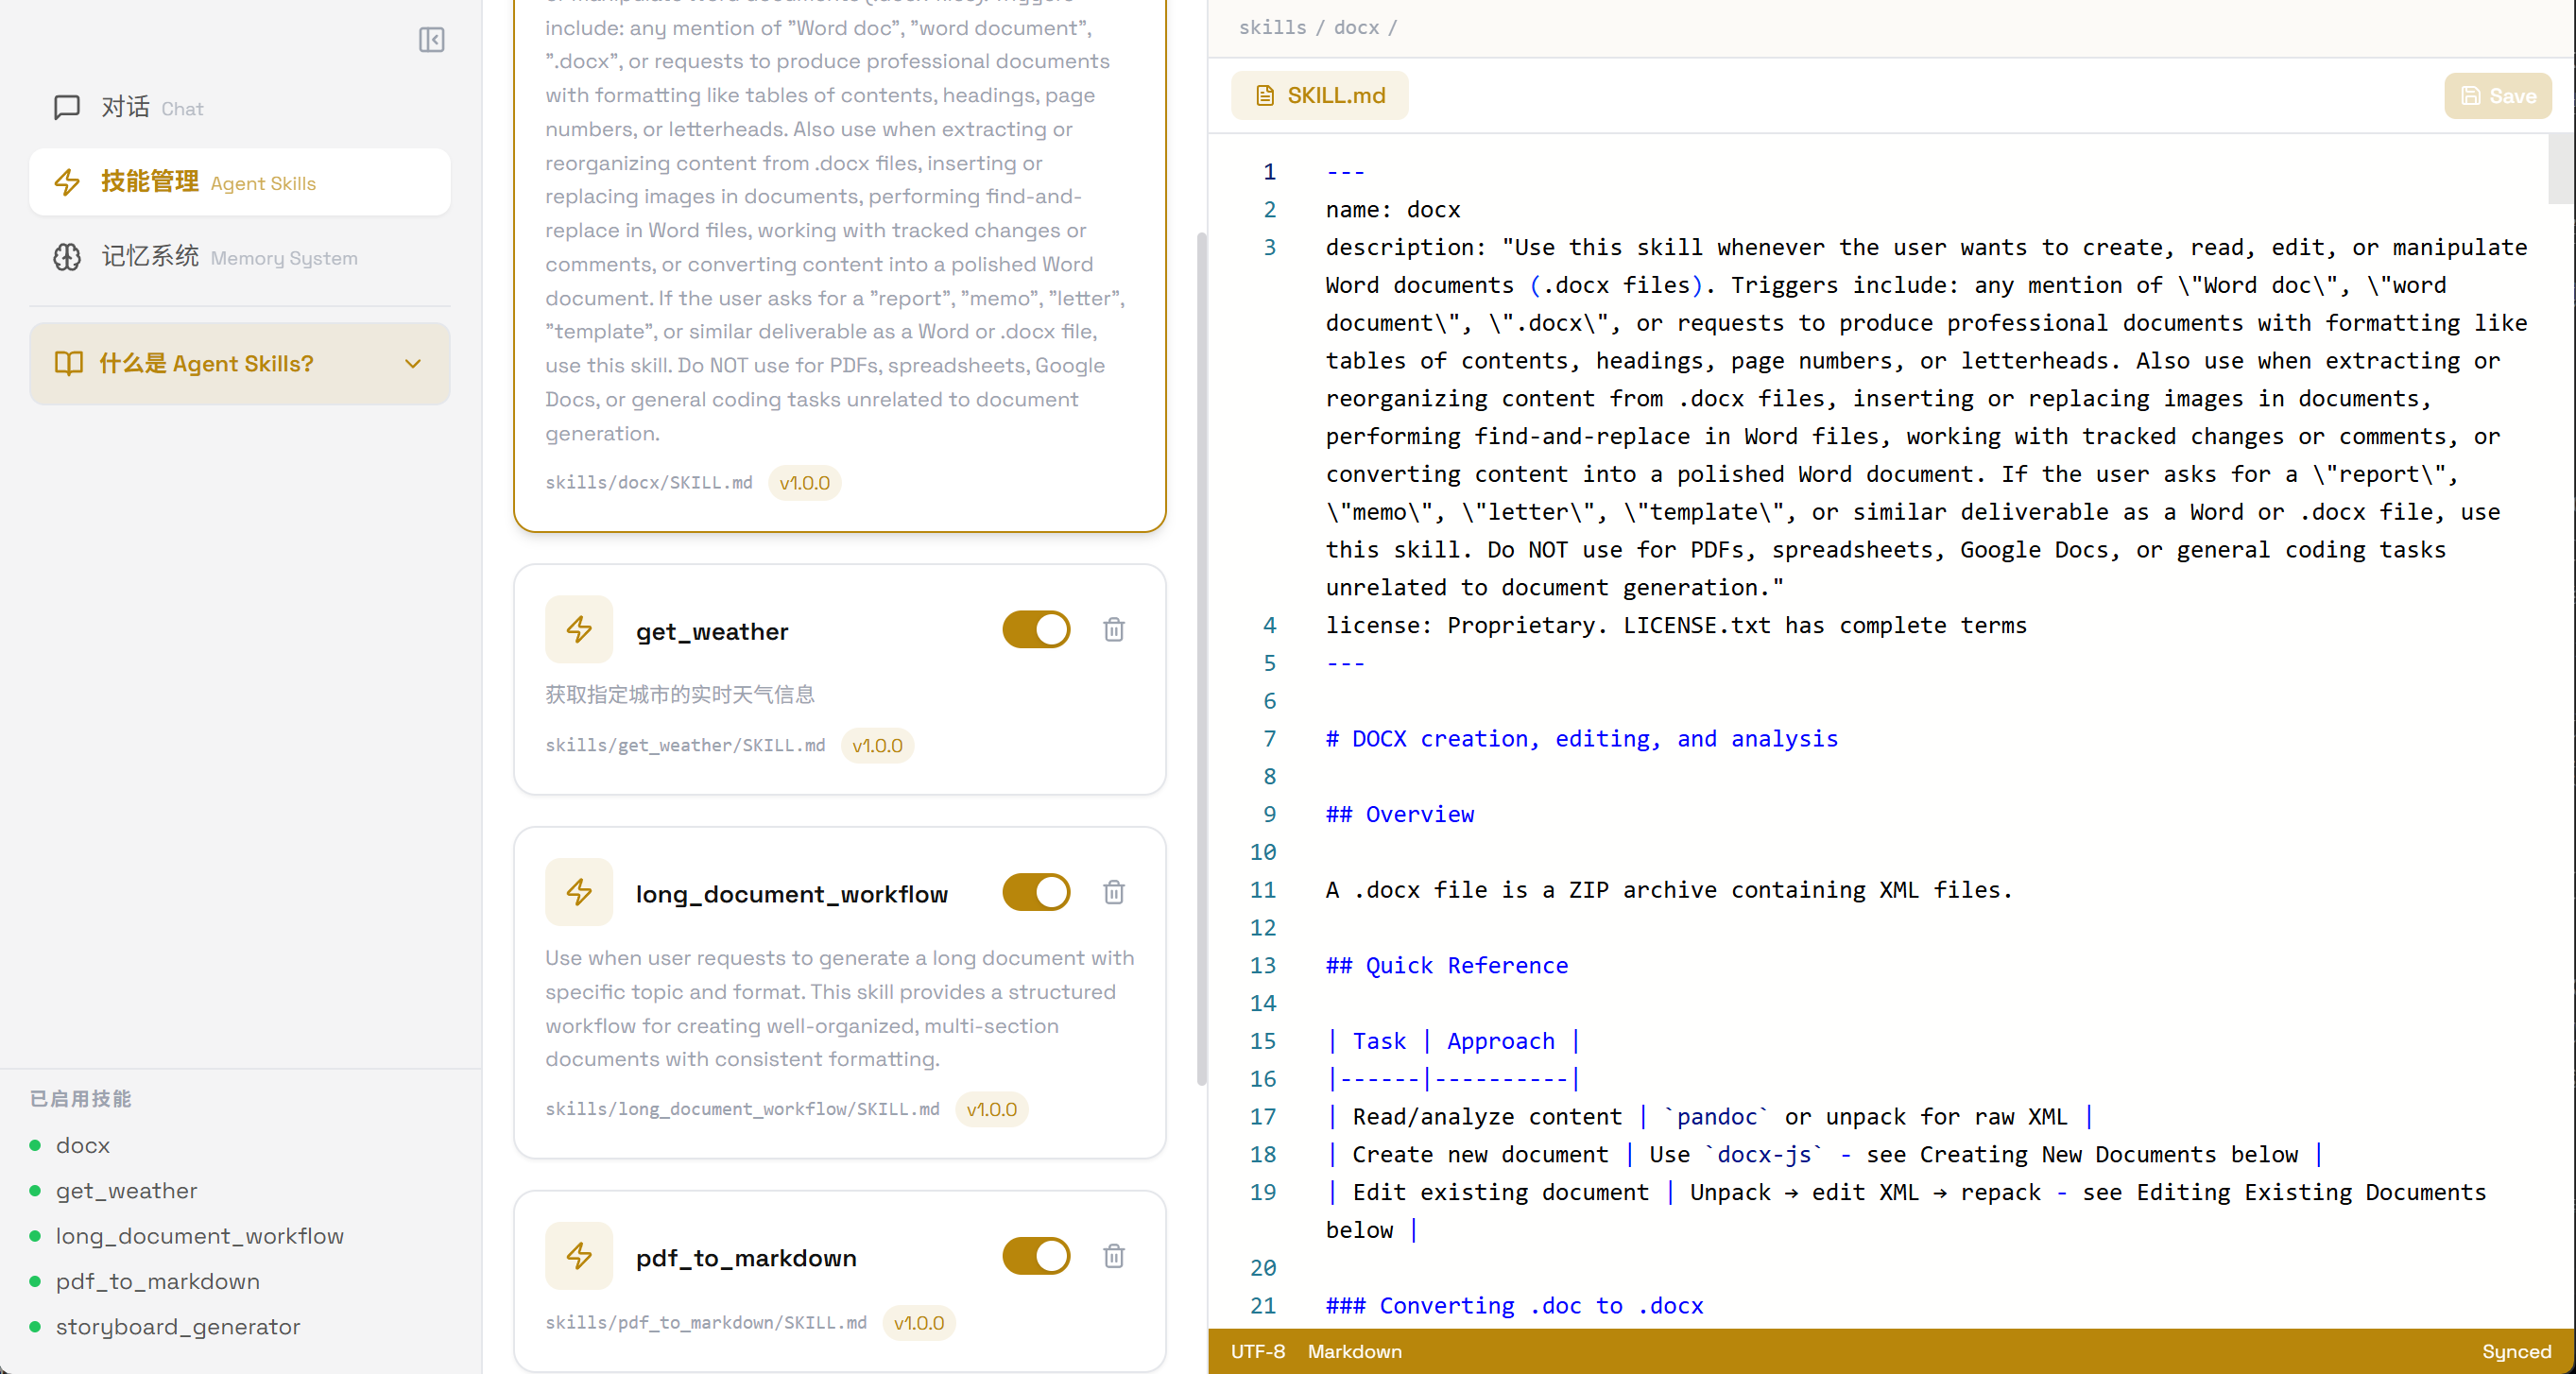Collapse the sidebar with the panel icon

click(431, 40)
